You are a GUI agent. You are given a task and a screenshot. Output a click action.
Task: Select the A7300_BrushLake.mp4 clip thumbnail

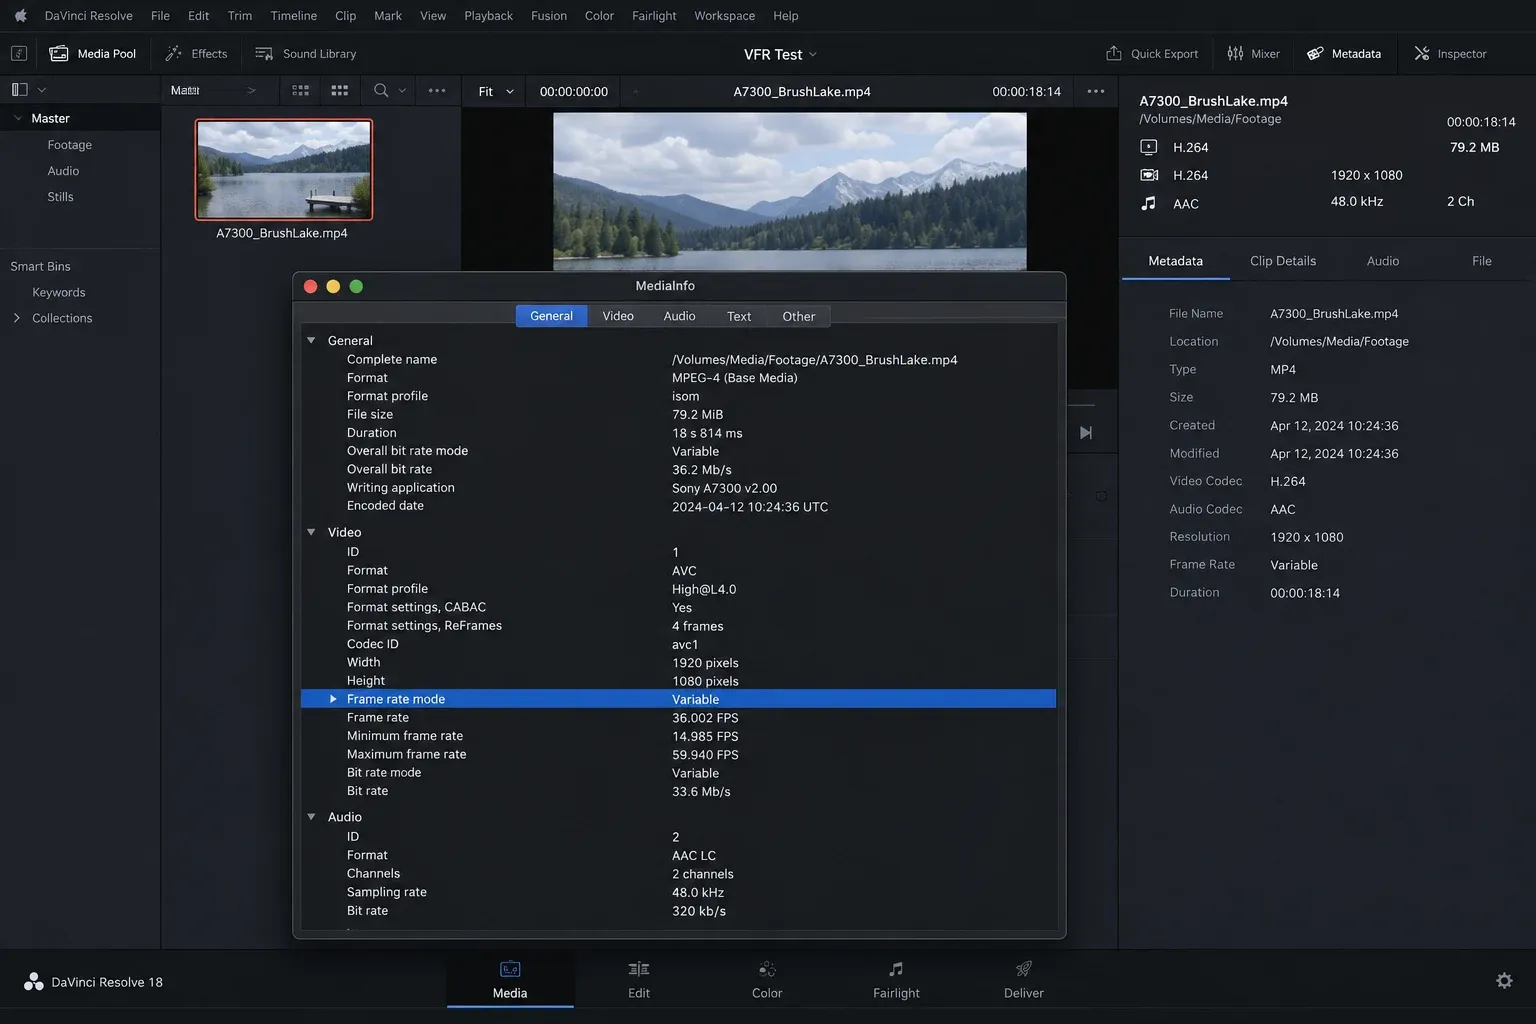(284, 170)
